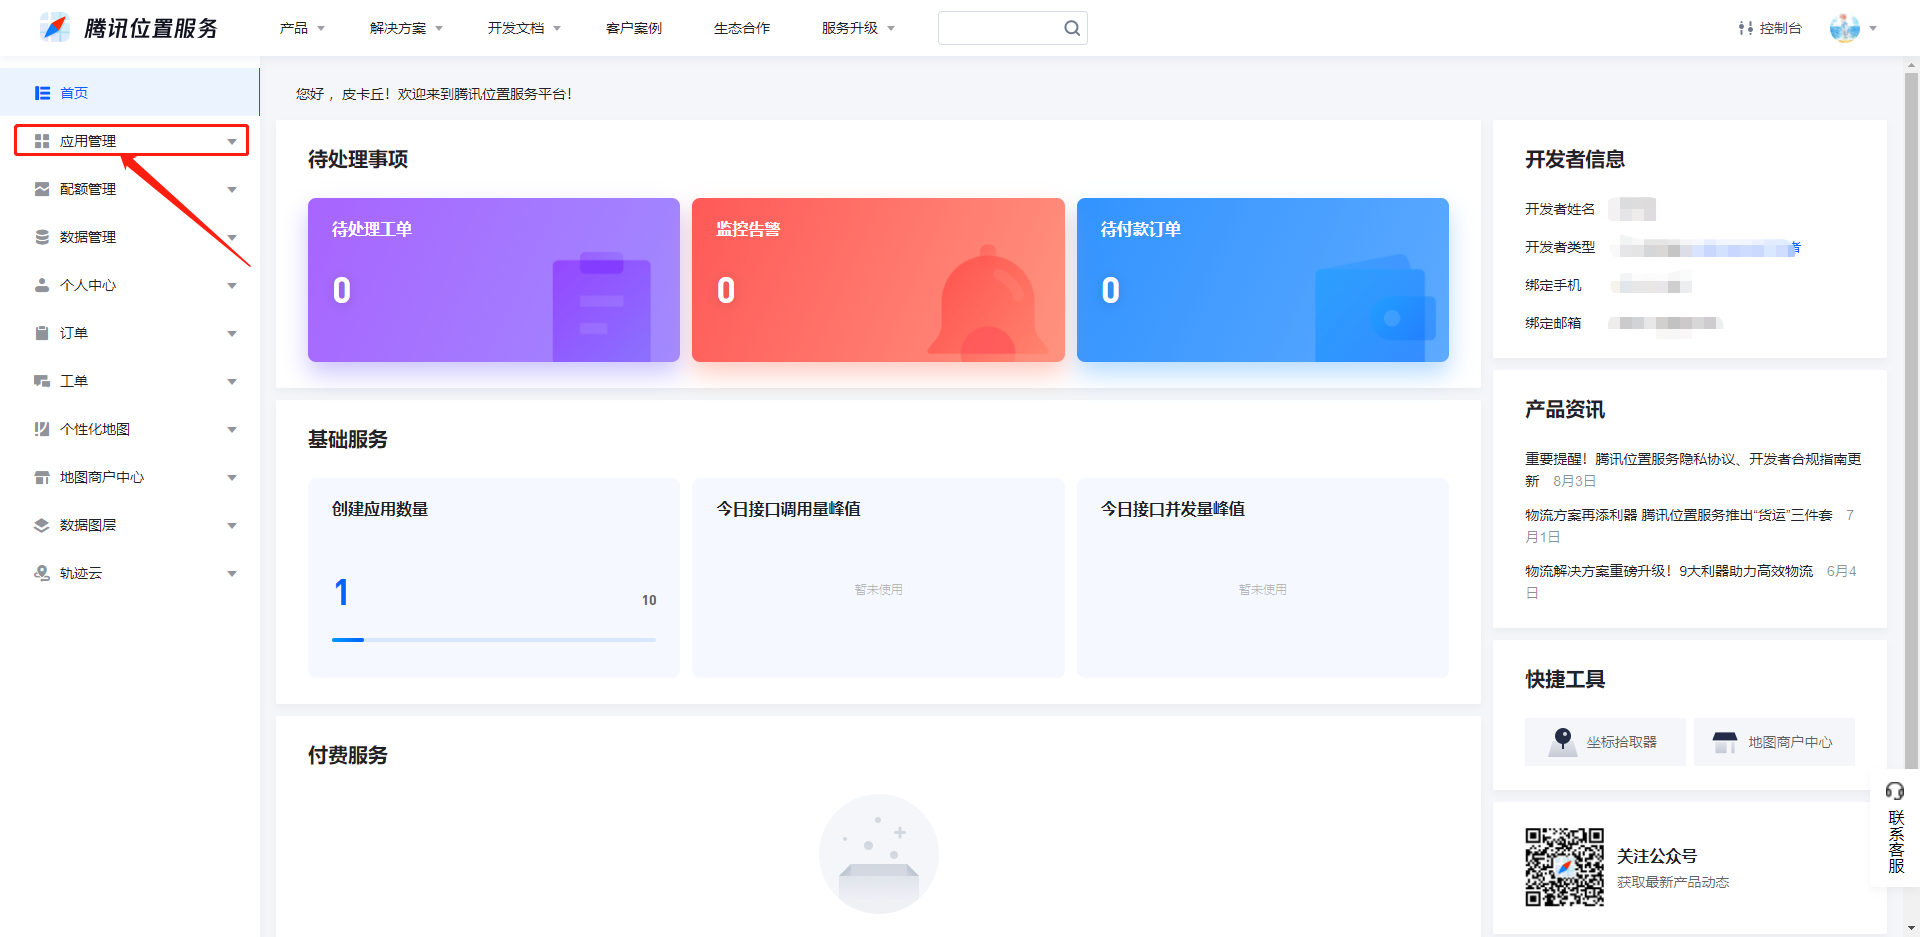1920x937 pixels.
Task: Open 地图商户中心 quick tool button
Action: [1774, 742]
